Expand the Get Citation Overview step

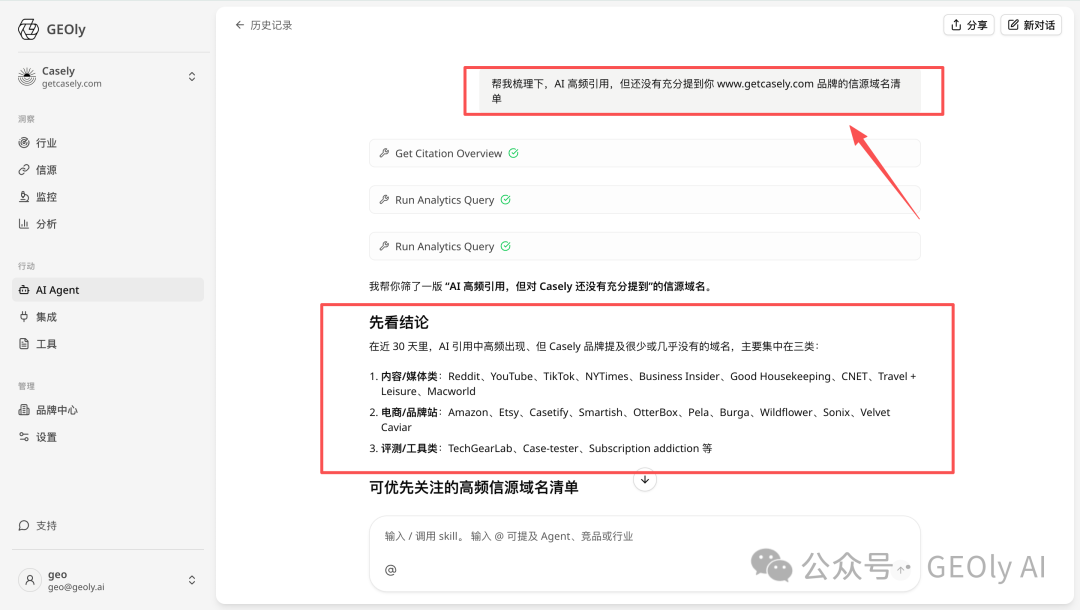645,153
